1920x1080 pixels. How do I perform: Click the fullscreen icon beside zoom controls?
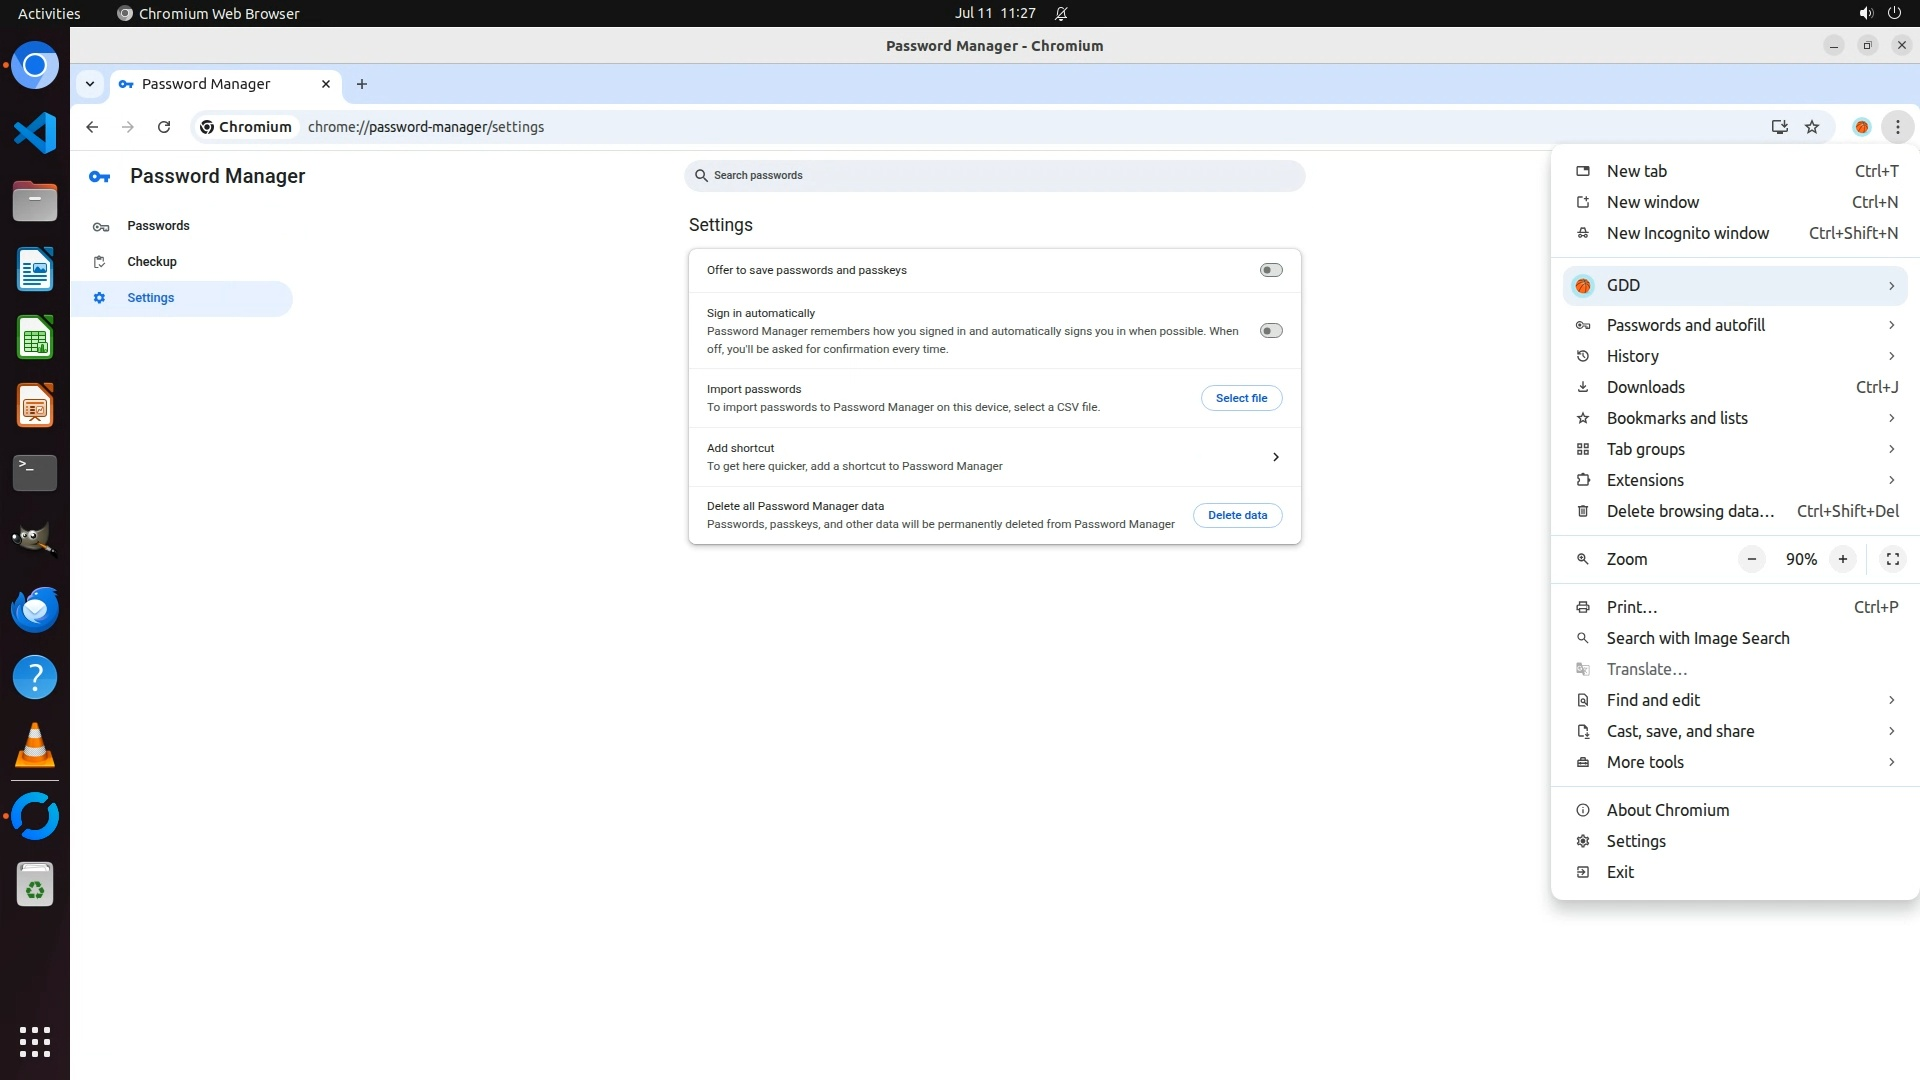[1892, 559]
